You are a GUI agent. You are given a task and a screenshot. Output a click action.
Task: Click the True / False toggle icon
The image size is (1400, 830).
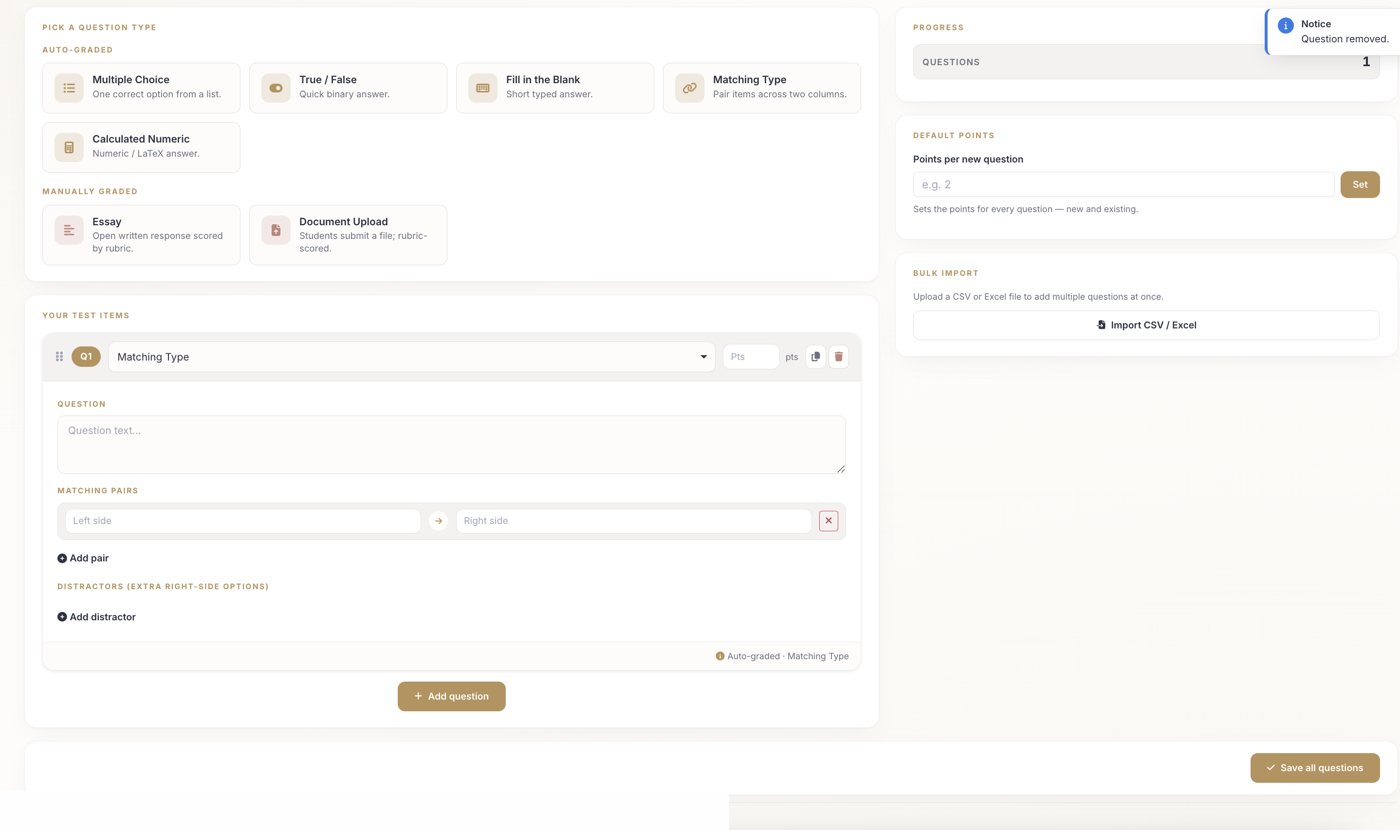point(276,88)
